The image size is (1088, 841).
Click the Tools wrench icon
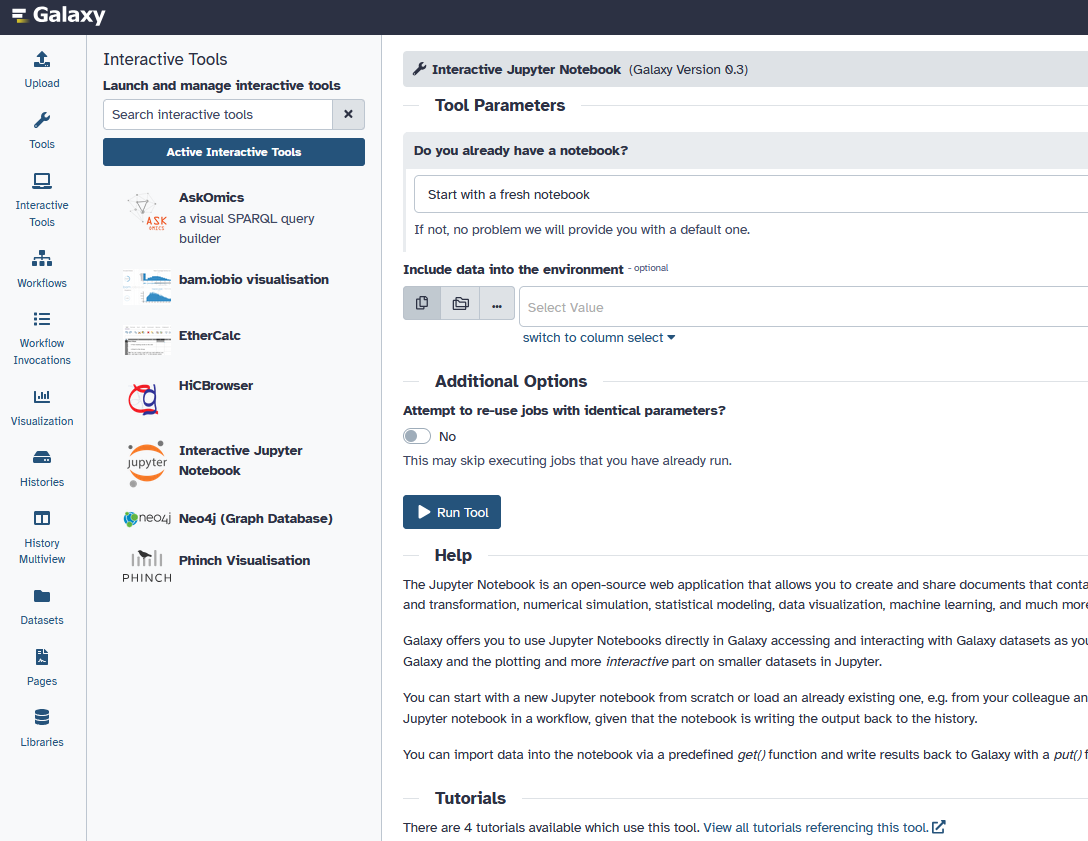pyautogui.click(x=42, y=121)
